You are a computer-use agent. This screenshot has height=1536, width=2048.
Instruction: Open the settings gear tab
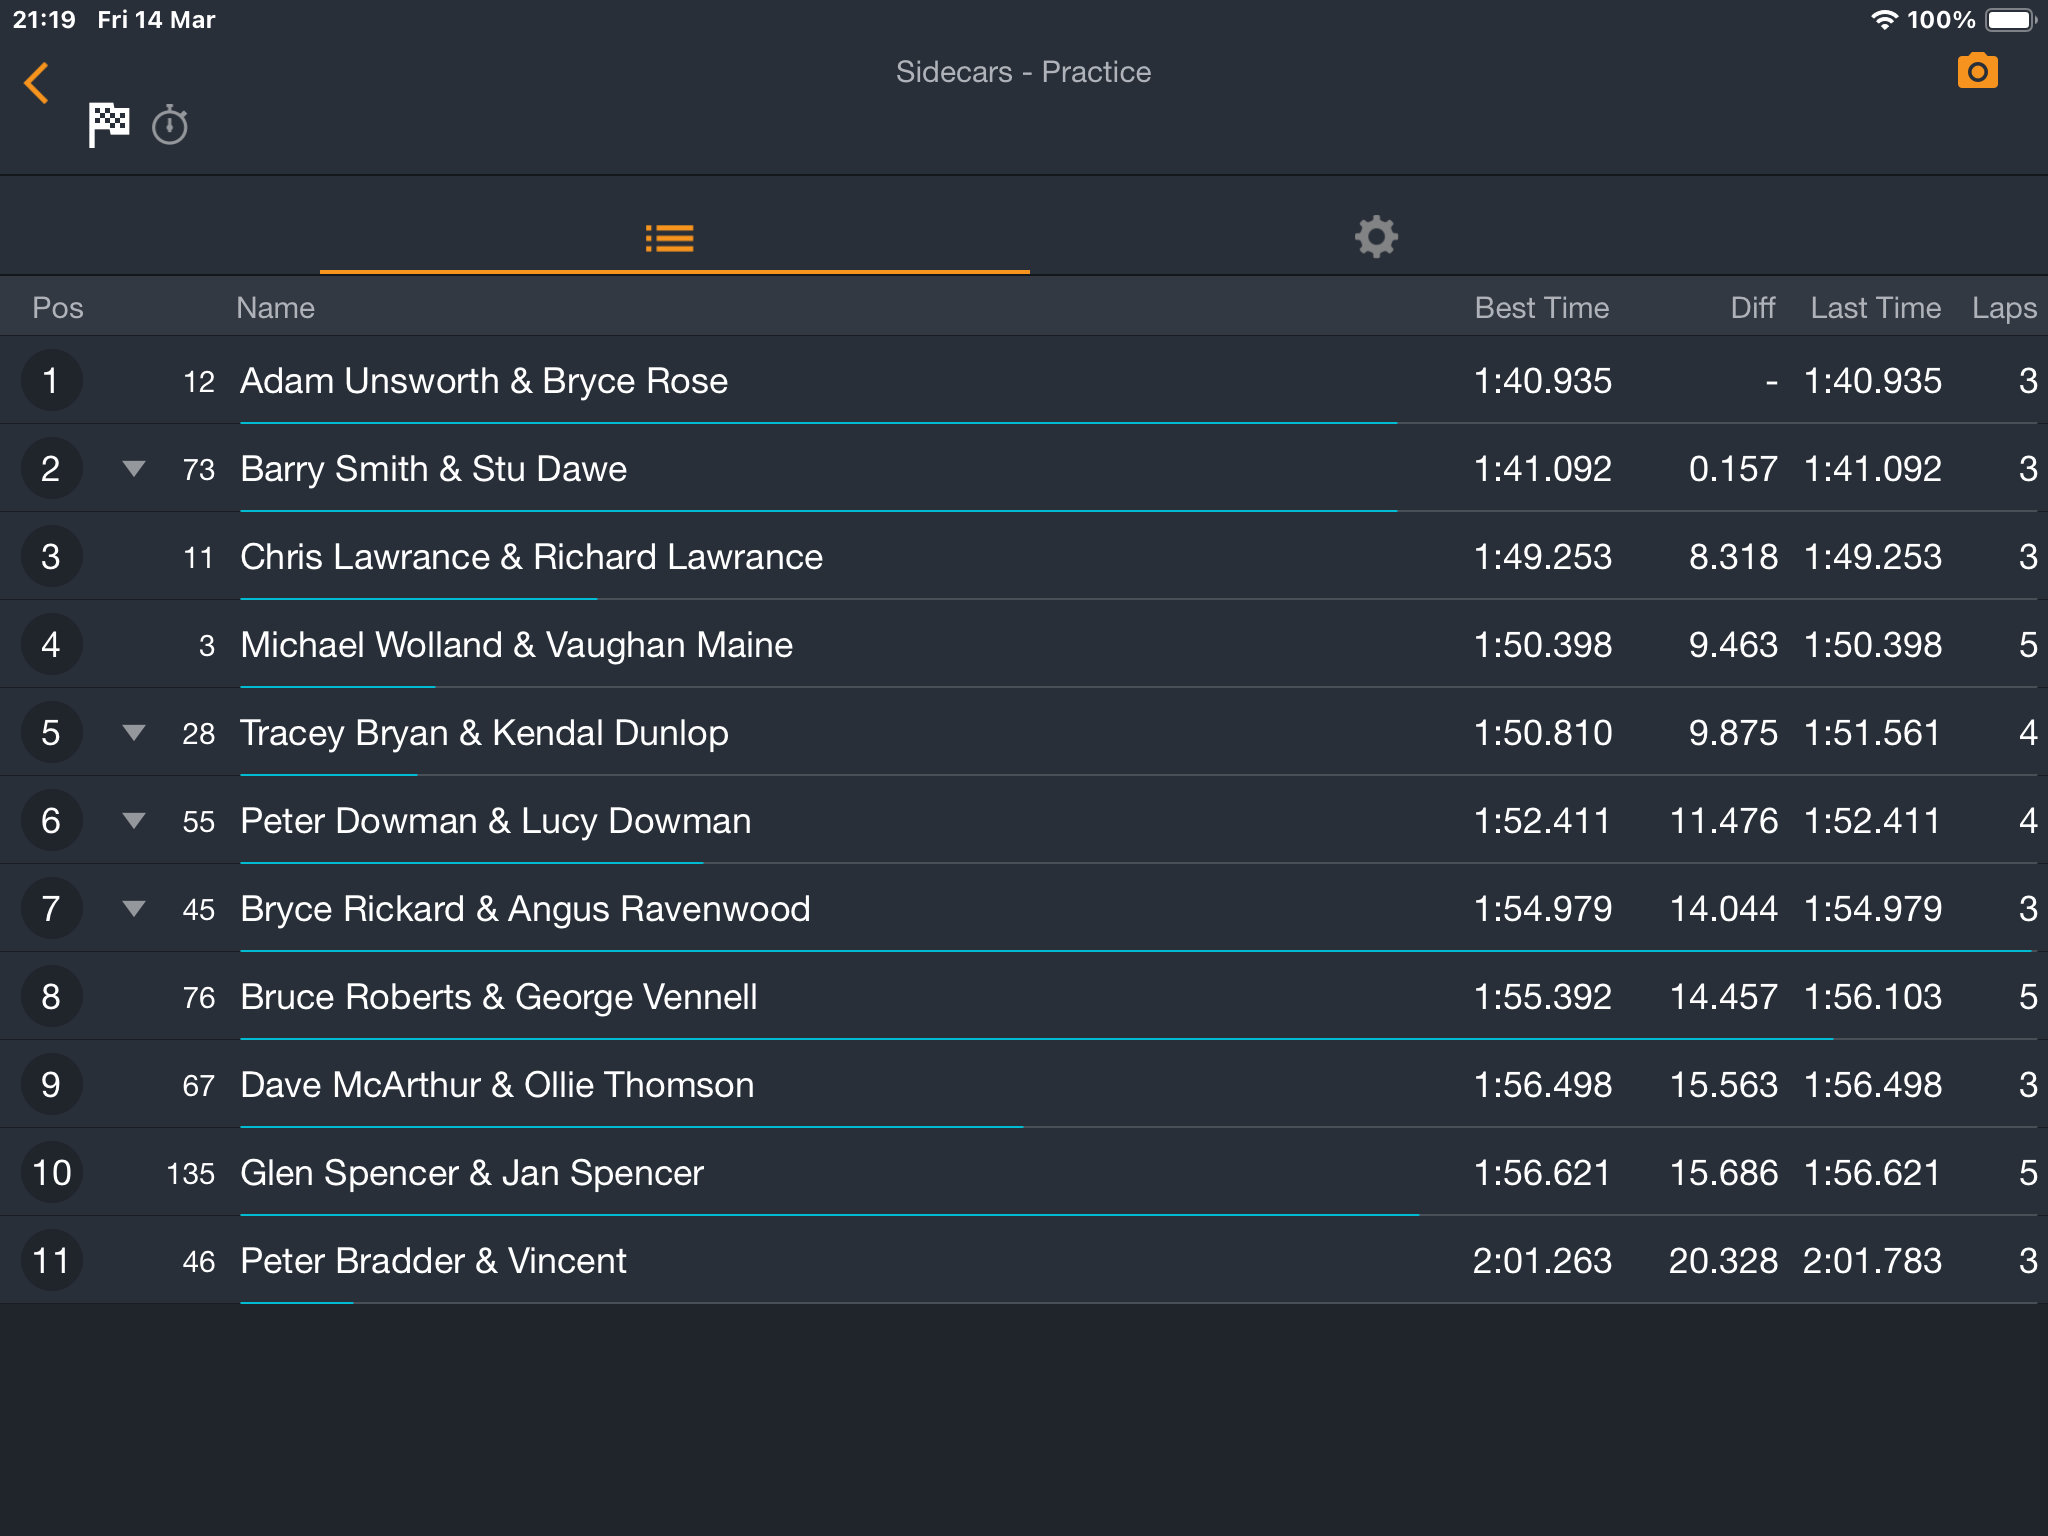click(x=1376, y=237)
